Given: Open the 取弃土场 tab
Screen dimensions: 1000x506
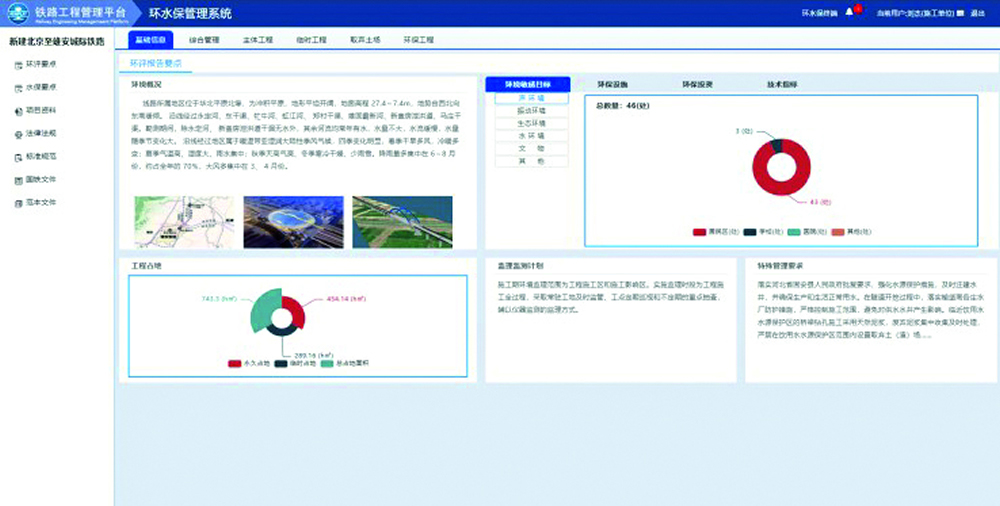Looking at the screenshot, I should [365, 40].
